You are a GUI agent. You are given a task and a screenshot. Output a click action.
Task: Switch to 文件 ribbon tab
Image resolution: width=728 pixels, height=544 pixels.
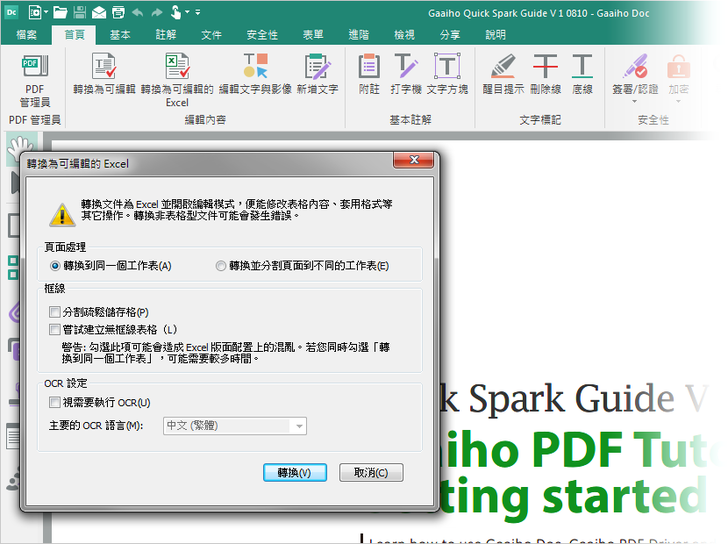coord(211,35)
